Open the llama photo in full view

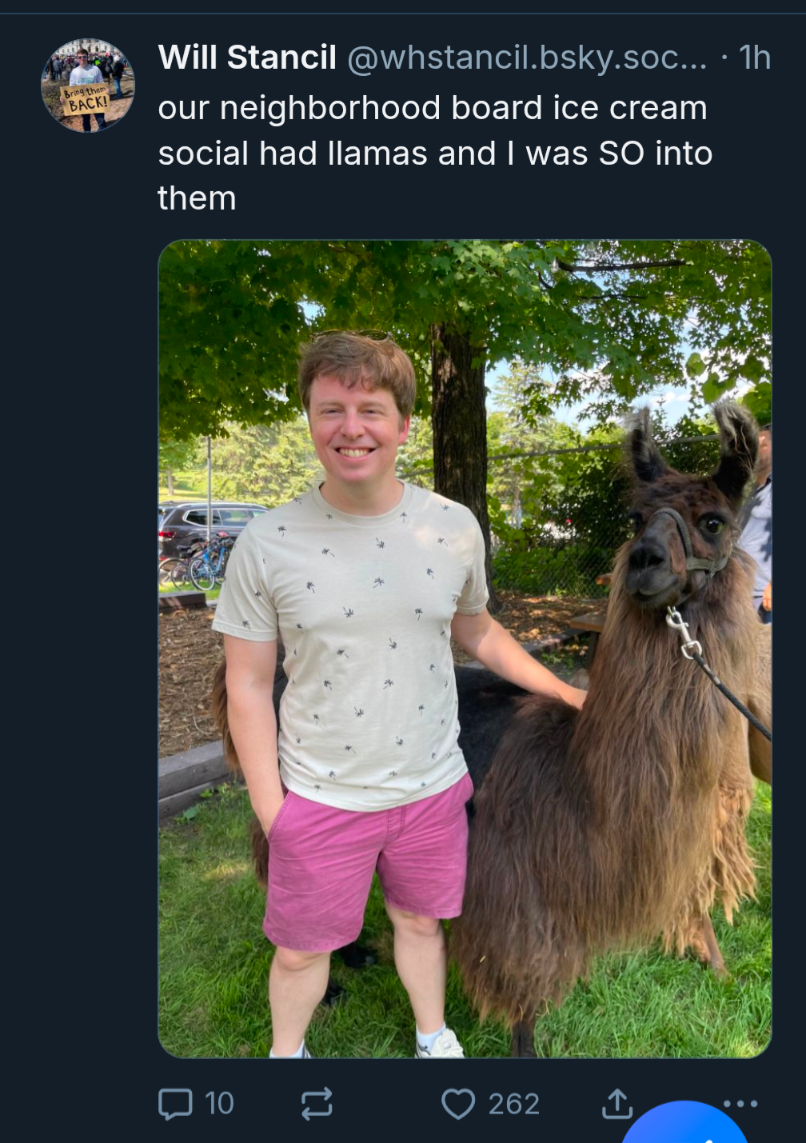465,649
